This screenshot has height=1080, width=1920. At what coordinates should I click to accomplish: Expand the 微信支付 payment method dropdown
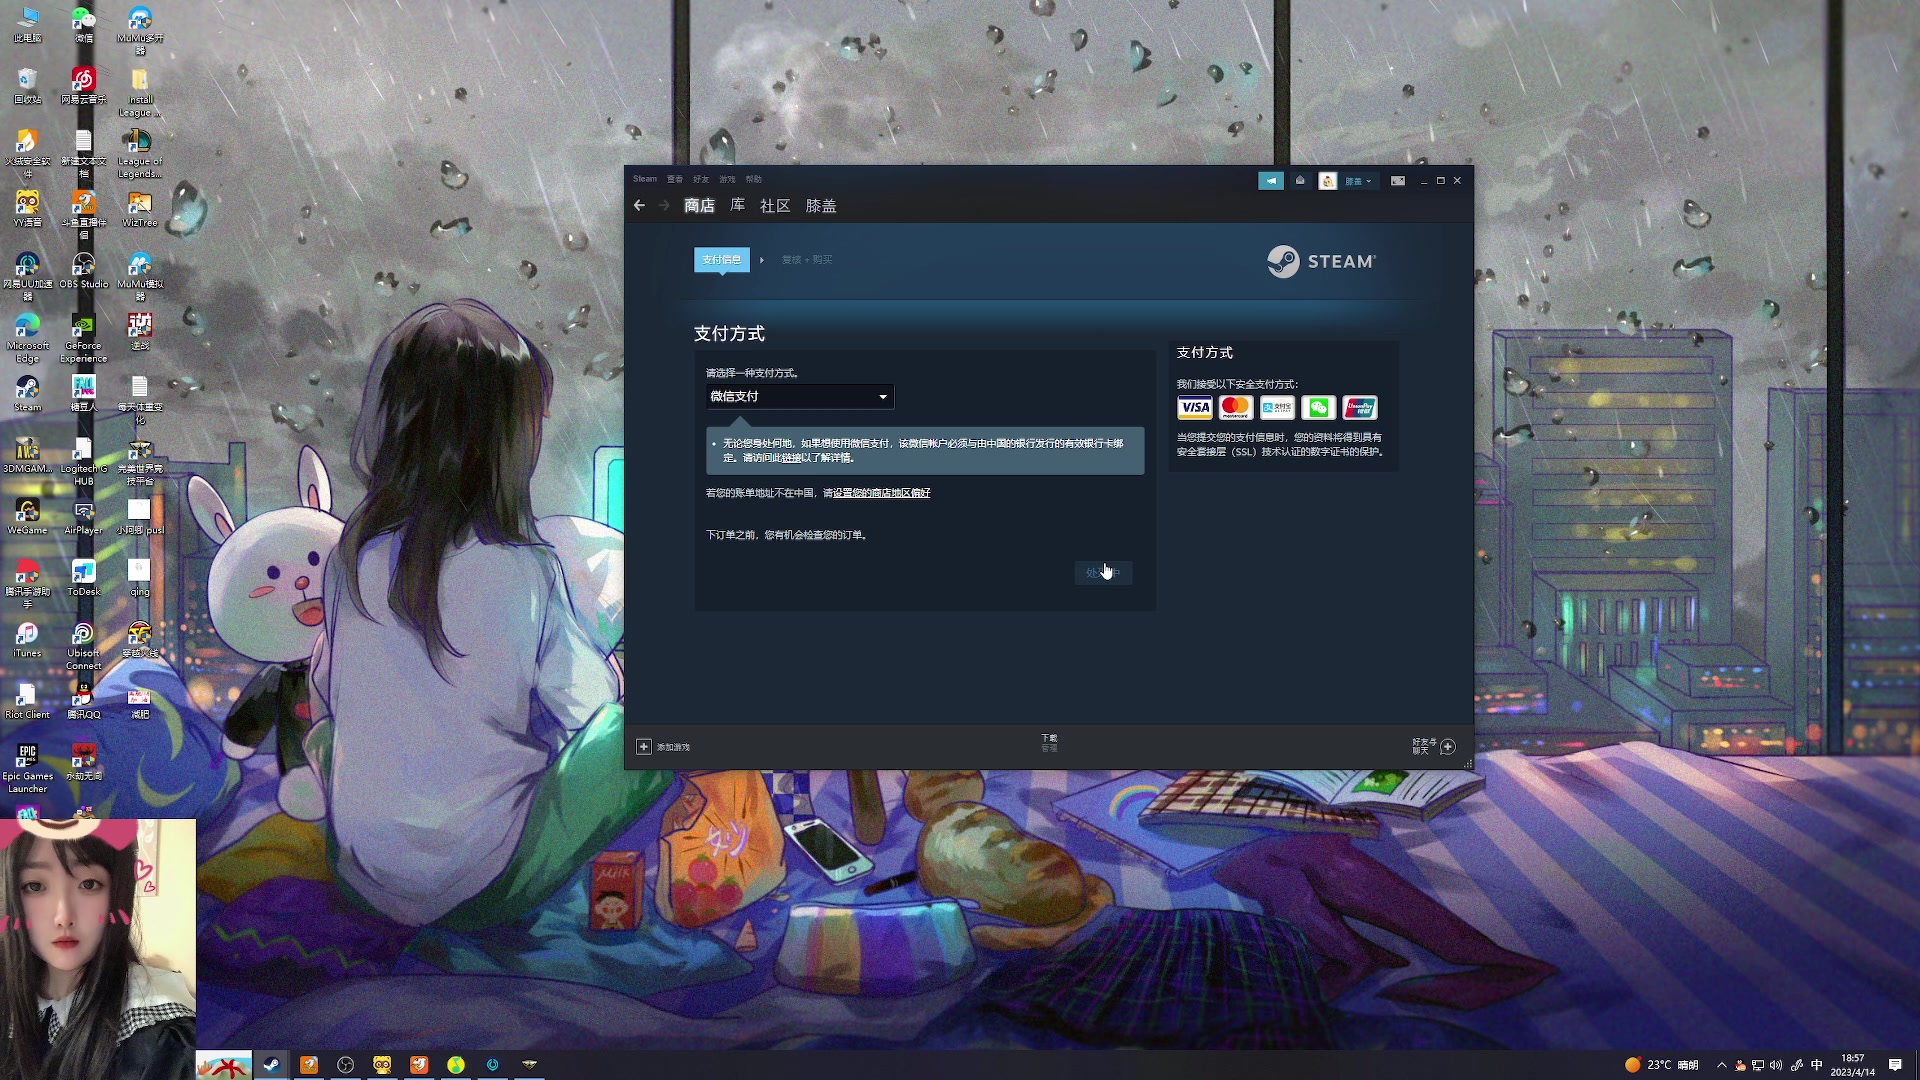pyautogui.click(x=800, y=397)
